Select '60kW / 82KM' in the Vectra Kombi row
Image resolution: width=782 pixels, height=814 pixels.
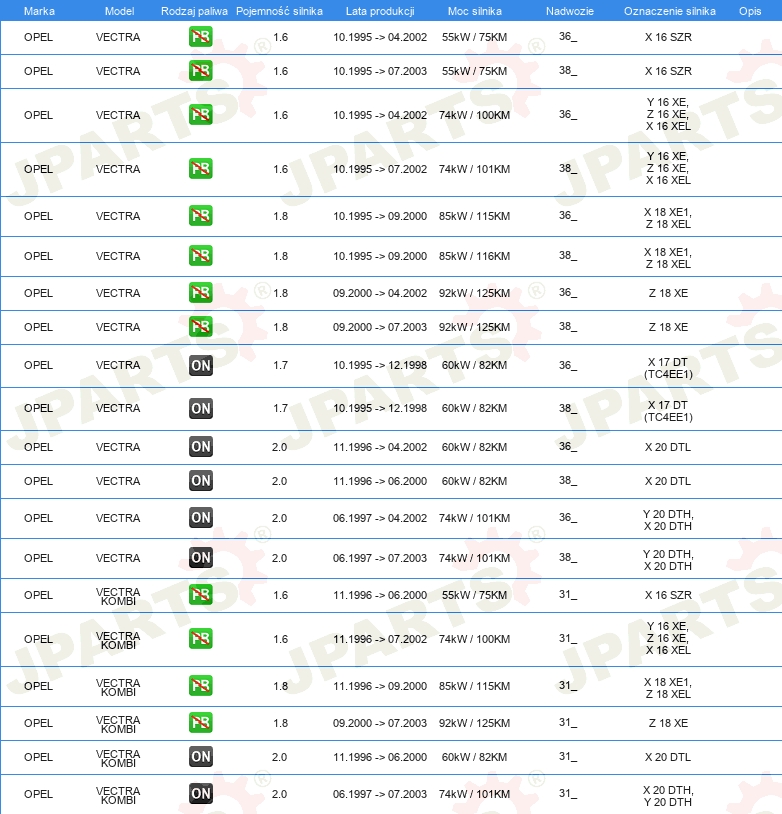pos(475,757)
